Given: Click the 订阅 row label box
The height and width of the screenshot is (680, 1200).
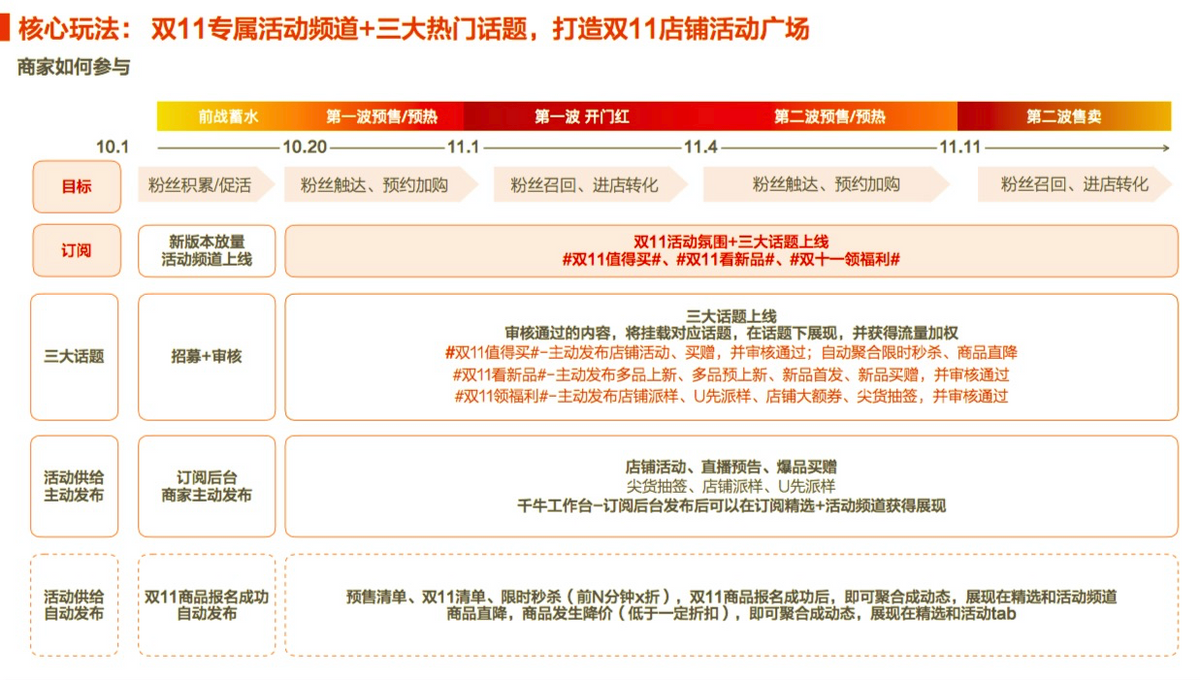Looking at the screenshot, I should tap(77, 250).
